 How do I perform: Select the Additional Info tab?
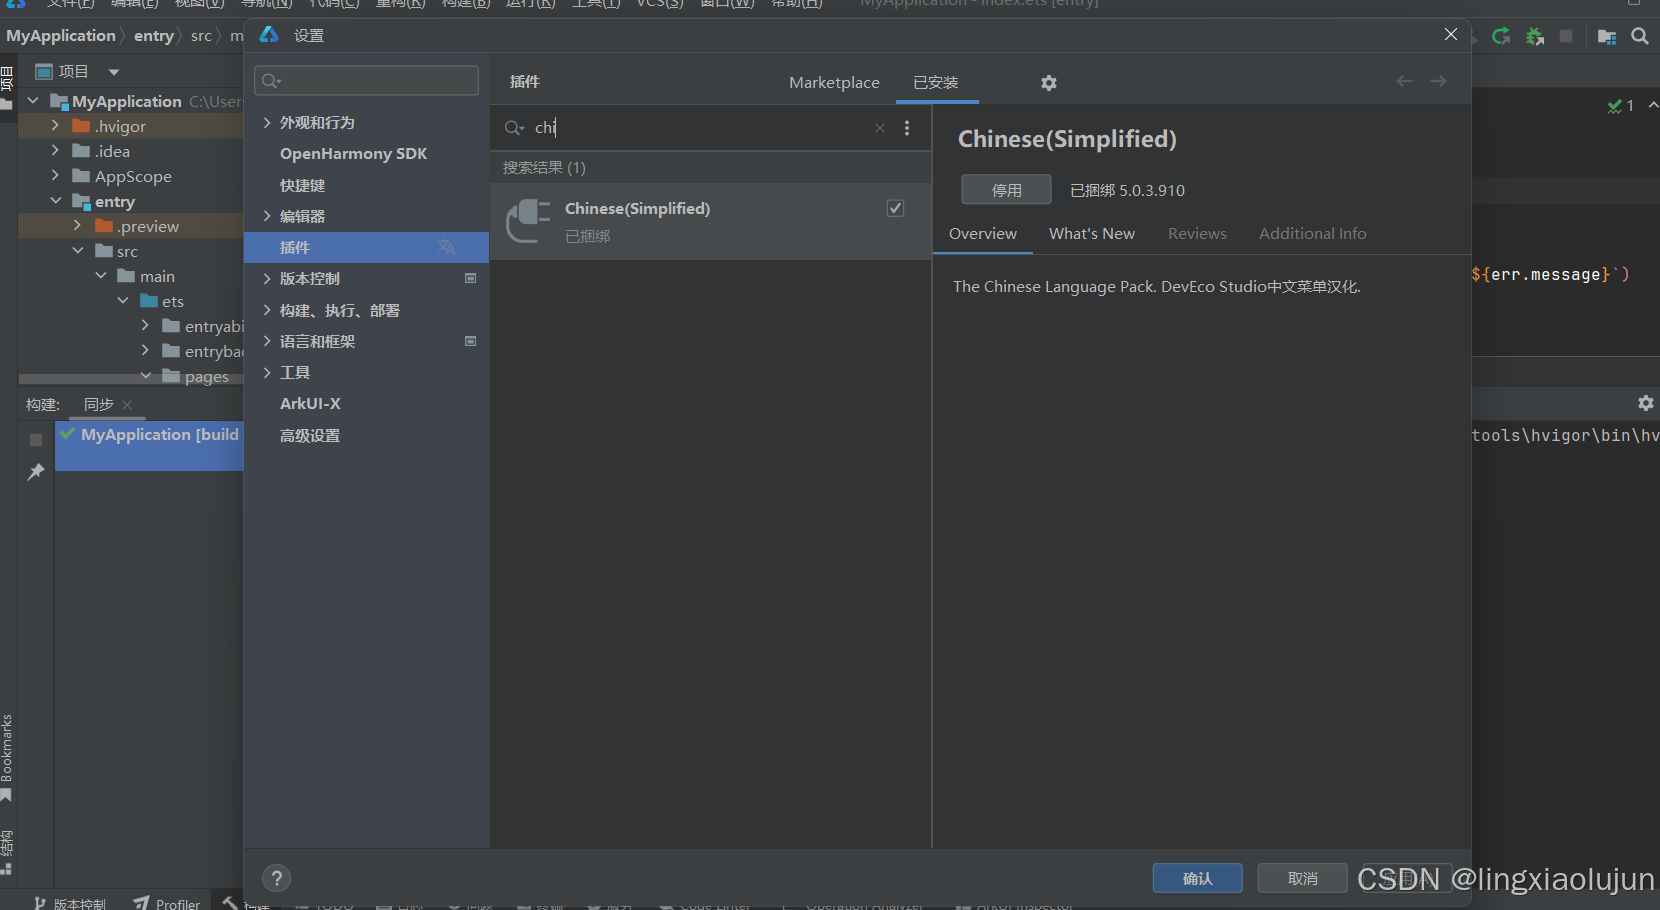[1312, 234]
